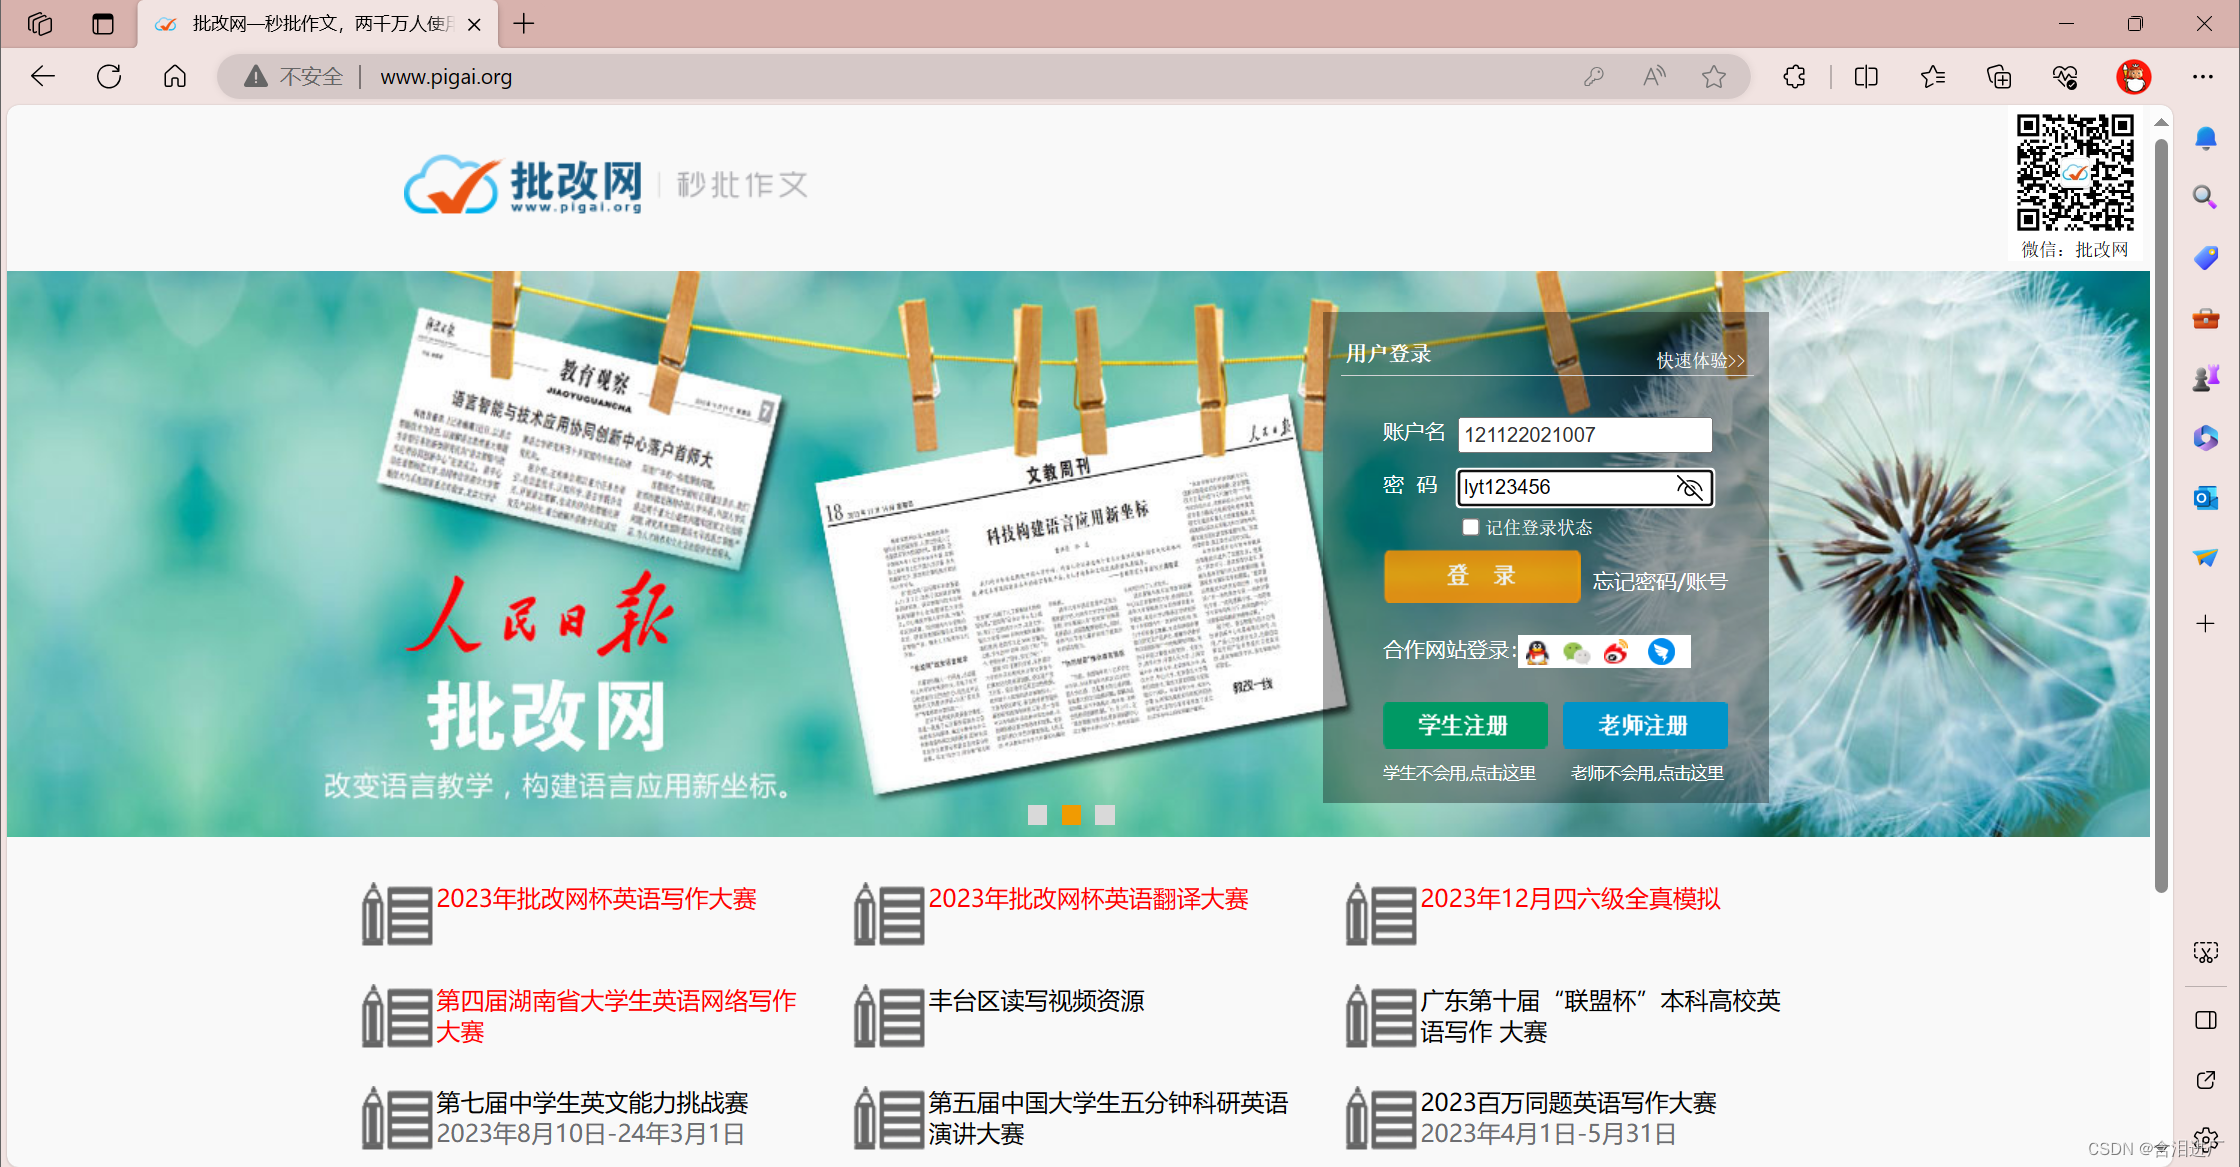Open sidebar search magnifier icon
Viewport: 2240px width, 1167px height.
point(2205,197)
